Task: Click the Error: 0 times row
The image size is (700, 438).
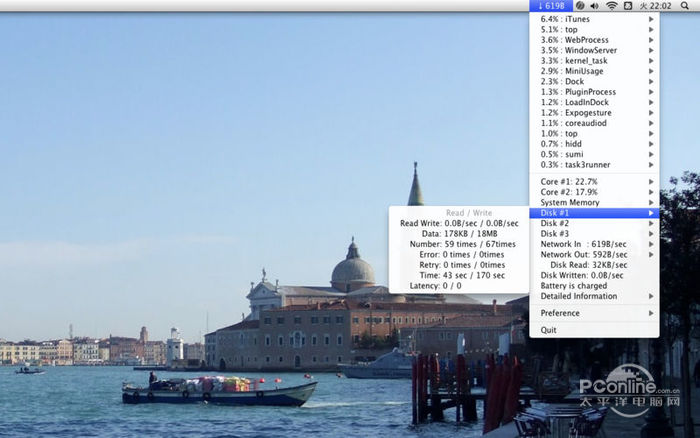Action: tap(459, 254)
